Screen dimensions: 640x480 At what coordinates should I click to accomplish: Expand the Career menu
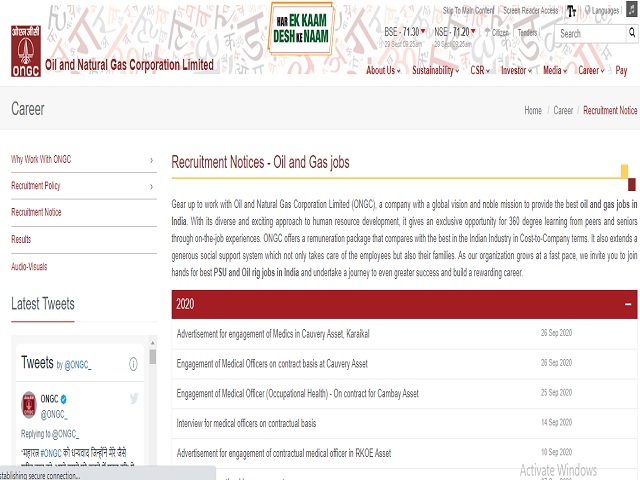[591, 70]
